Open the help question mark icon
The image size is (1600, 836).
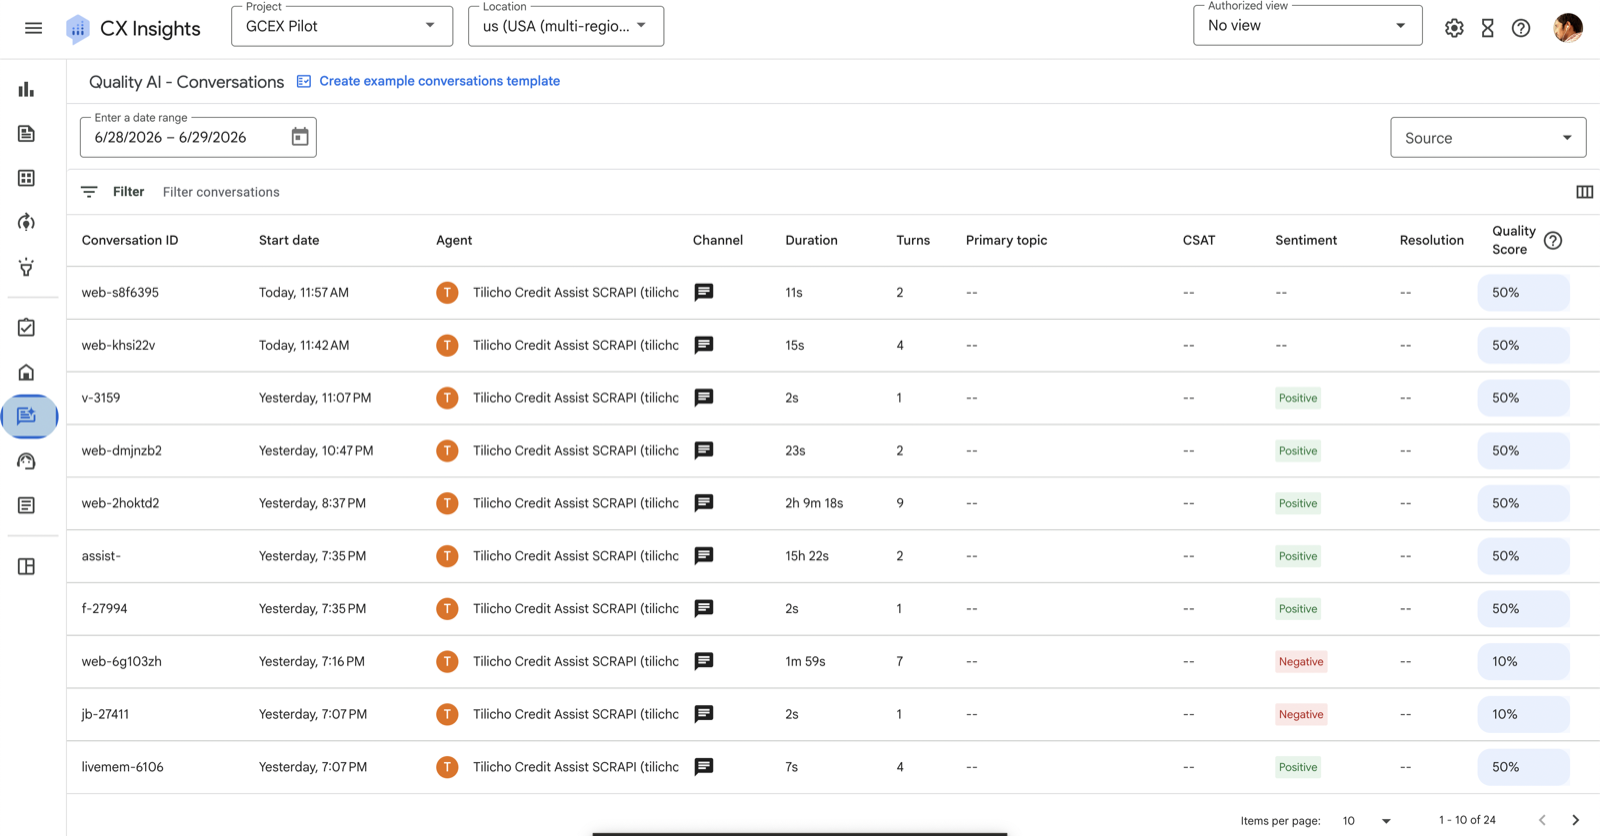[1521, 28]
